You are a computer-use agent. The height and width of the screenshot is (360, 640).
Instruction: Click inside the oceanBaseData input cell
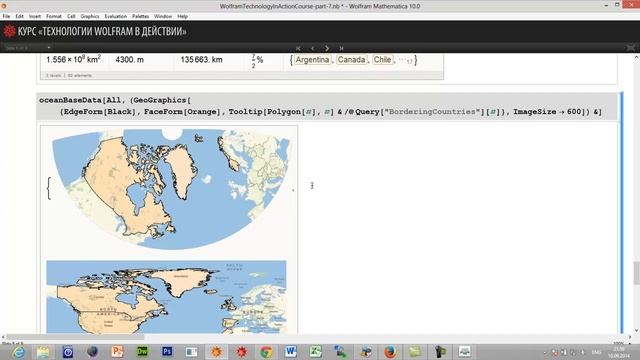[328, 106]
